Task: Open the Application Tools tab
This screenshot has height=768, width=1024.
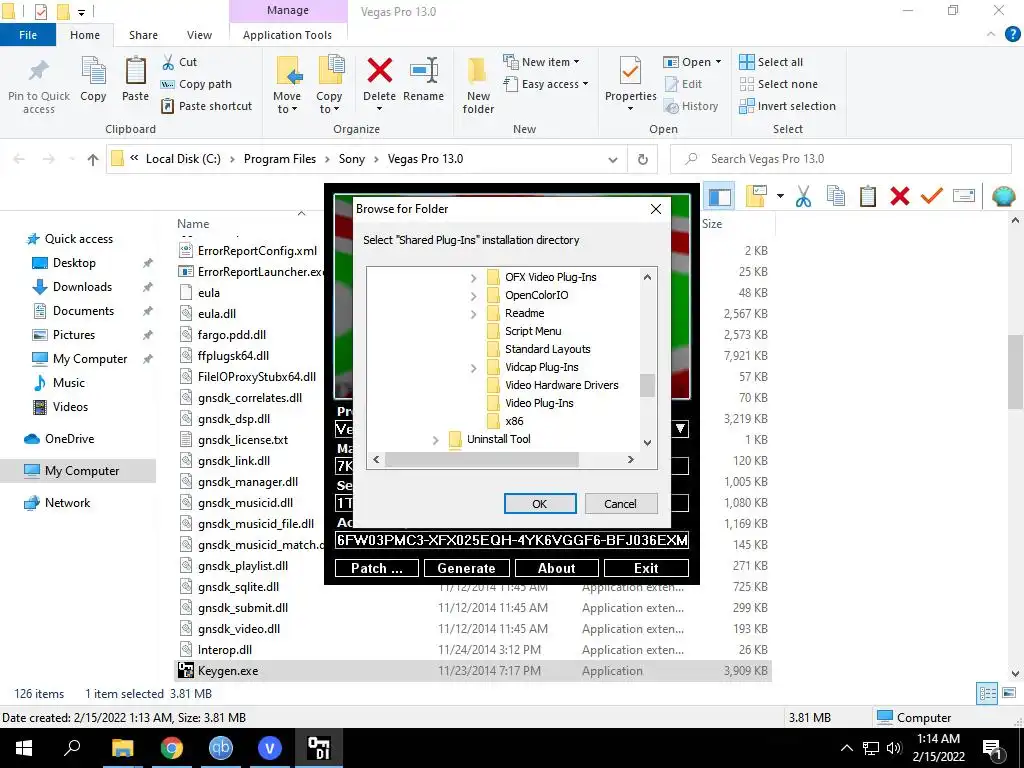Action: pos(287,35)
